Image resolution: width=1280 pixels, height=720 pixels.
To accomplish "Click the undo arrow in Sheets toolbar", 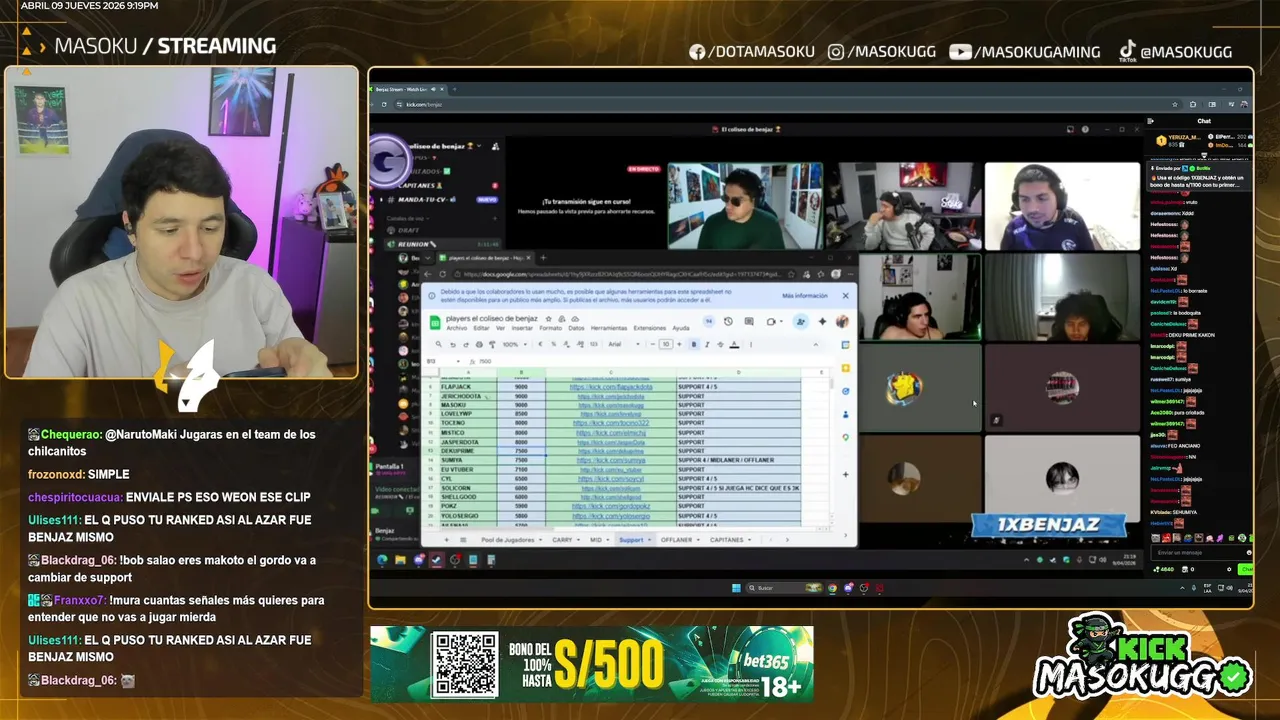I will [453, 344].
